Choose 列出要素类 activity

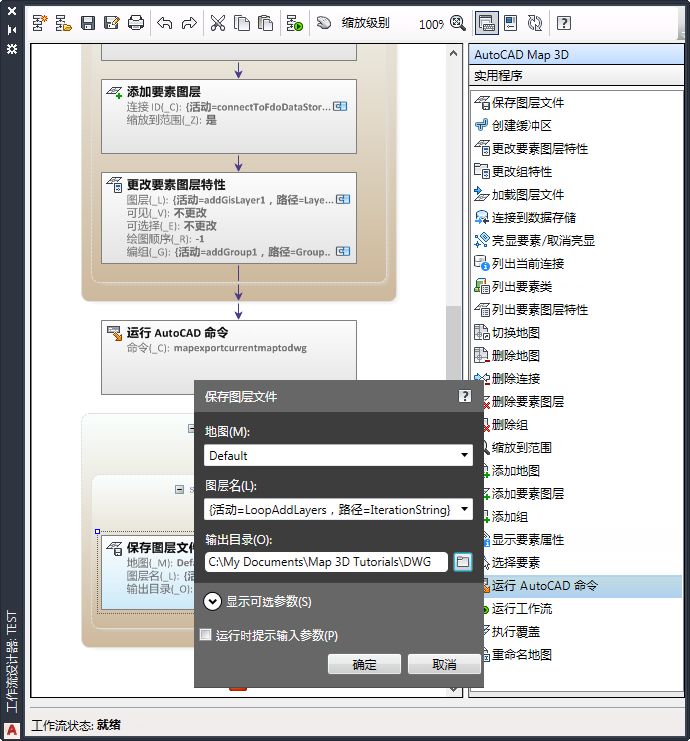(578, 286)
